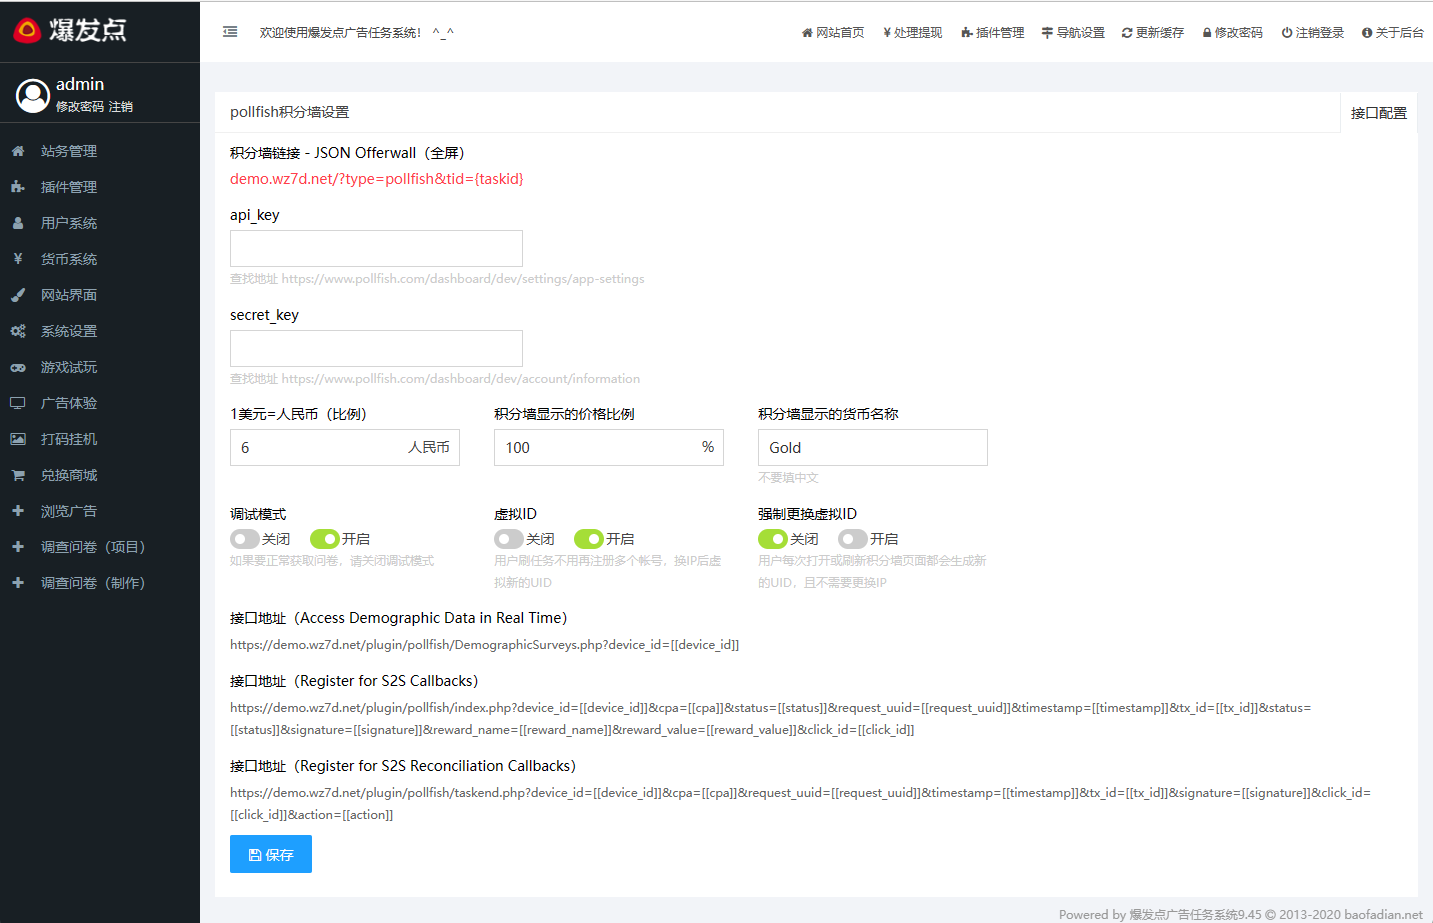The image size is (1433, 923).
Task: Focus the api_key input field
Action: pos(376,248)
